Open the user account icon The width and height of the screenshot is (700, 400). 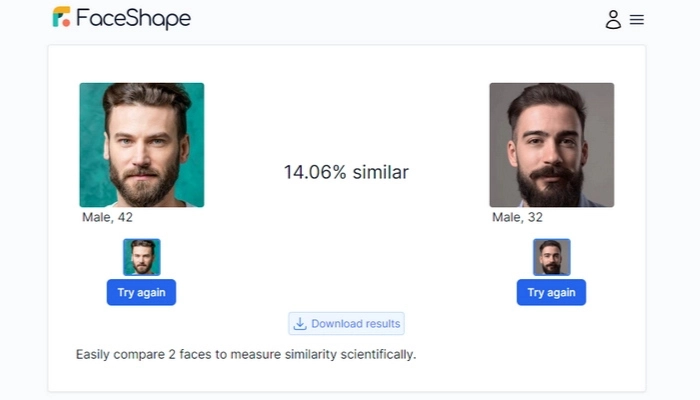coord(613,19)
